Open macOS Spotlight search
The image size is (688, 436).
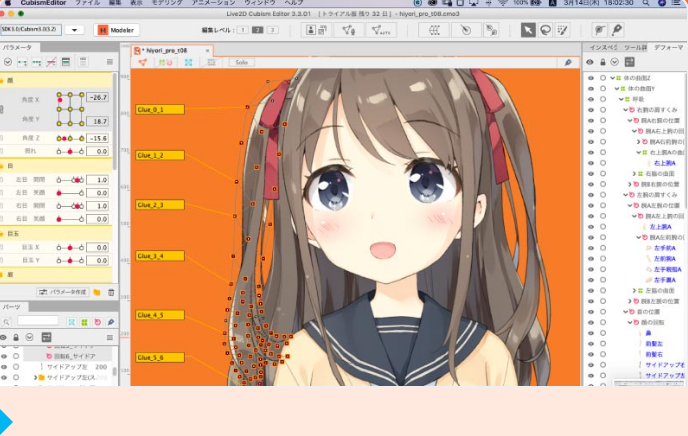click(x=646, y=3)
